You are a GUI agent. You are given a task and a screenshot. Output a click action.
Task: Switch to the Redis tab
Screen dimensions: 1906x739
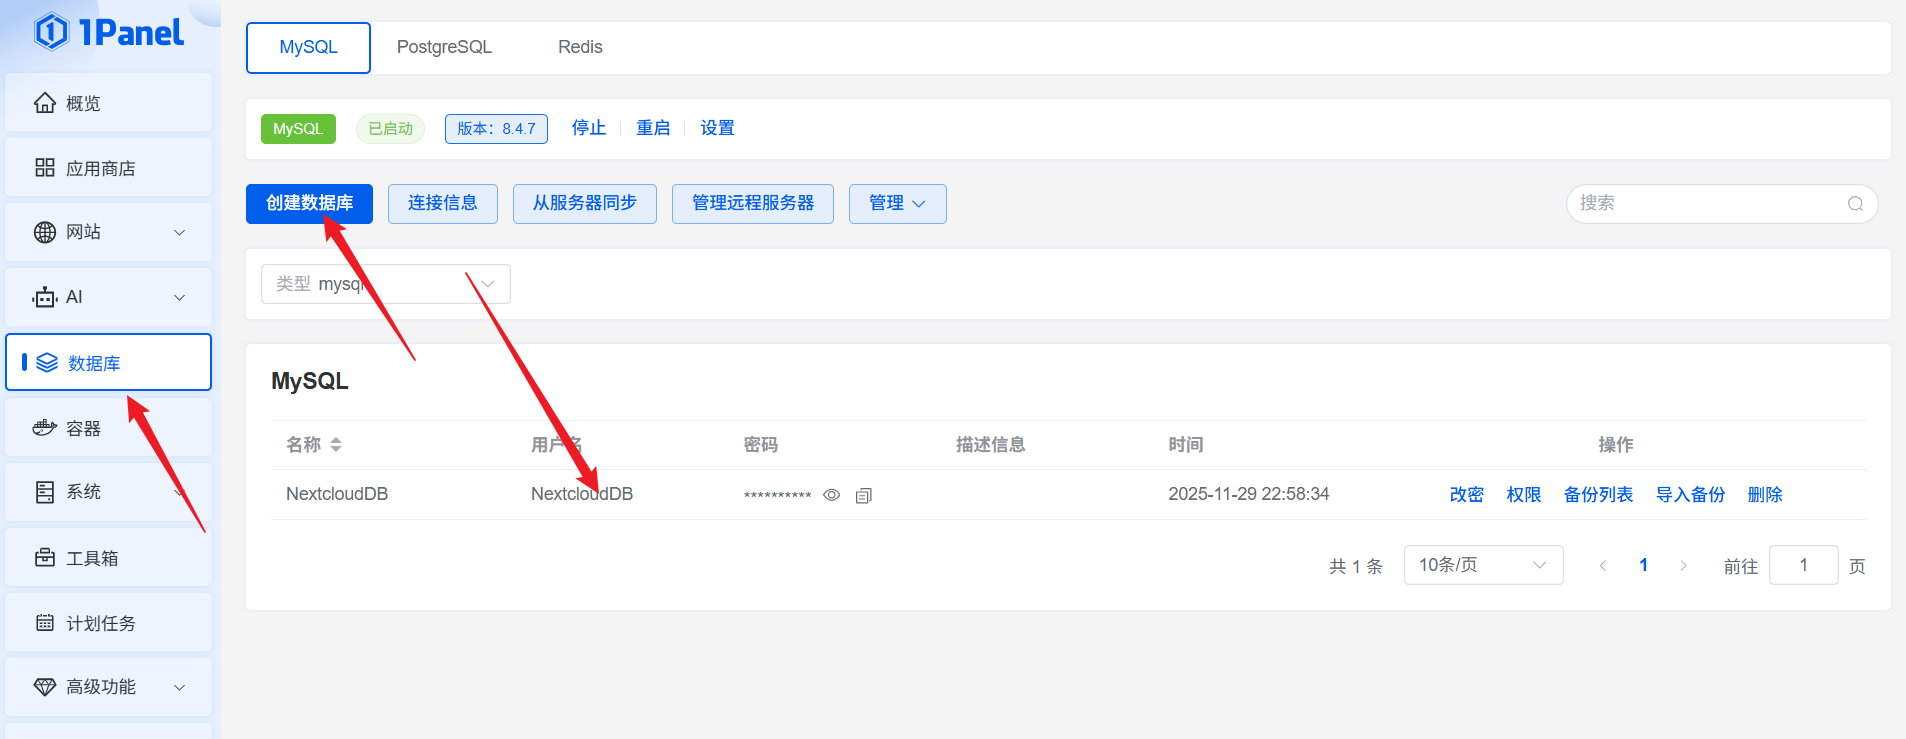coord(580,47)
